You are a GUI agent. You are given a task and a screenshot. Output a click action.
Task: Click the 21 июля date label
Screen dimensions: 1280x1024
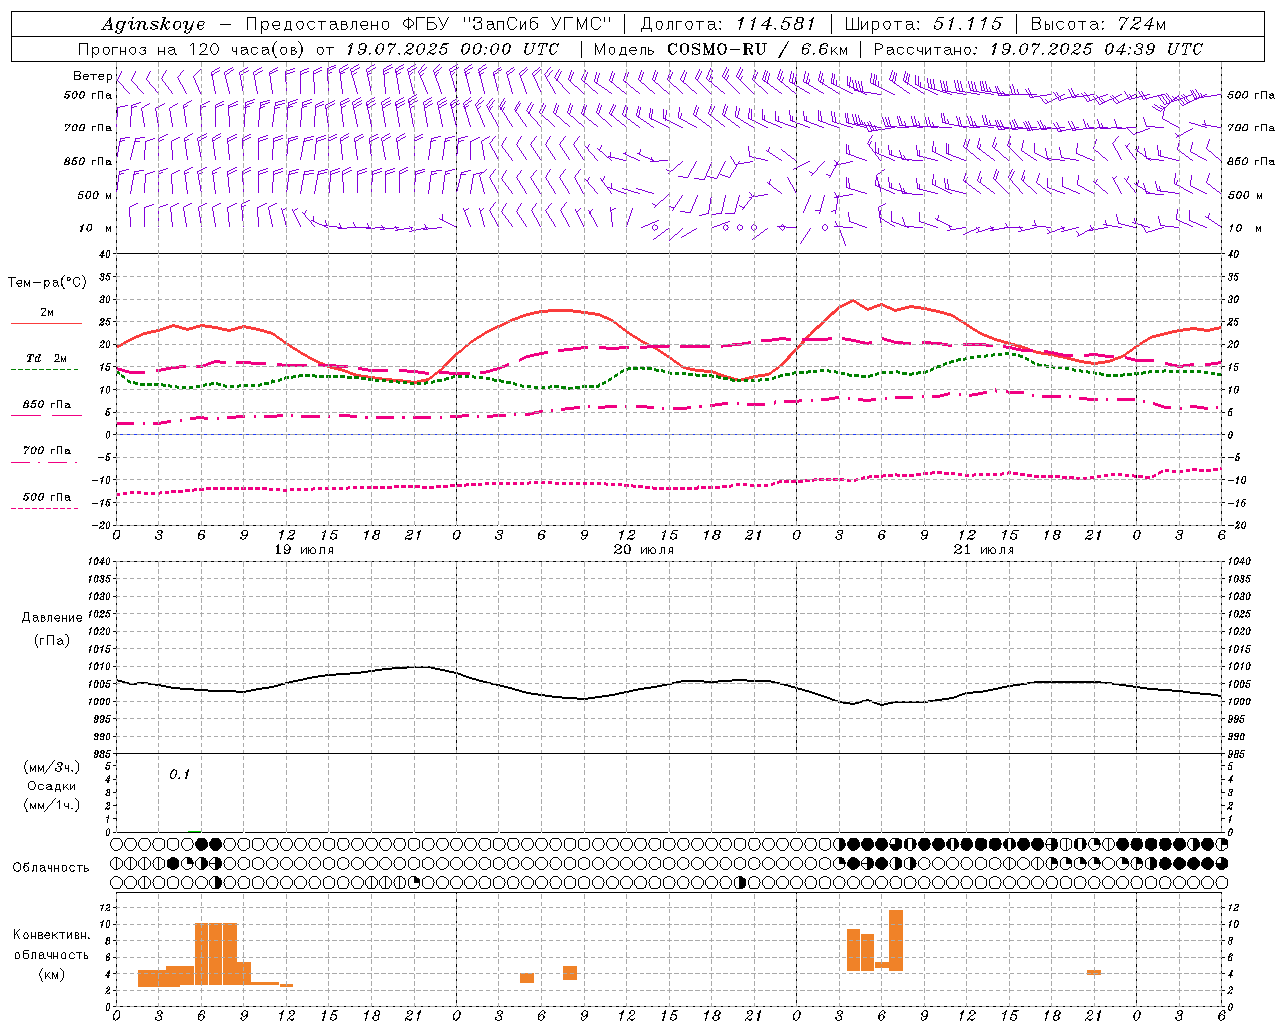point(984,550)
